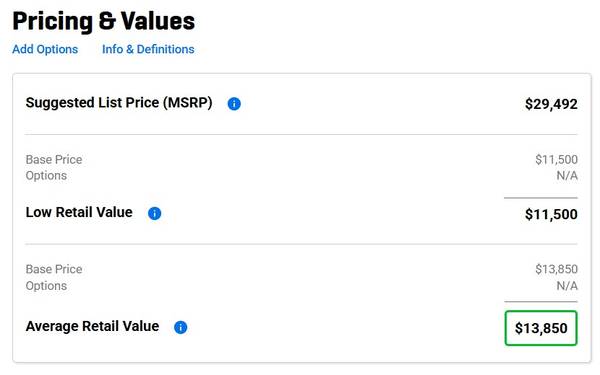Open the Low Retail Value info icon
This screenshot has width=600, height=375.
(154, 214)
